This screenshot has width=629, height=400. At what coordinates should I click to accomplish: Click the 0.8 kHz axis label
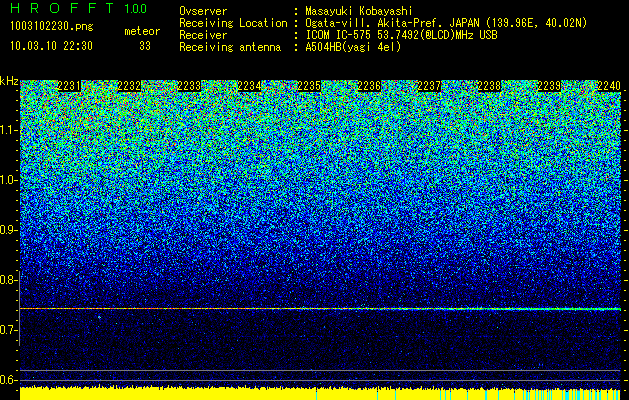pyautogui.click(x=9, y=280)
